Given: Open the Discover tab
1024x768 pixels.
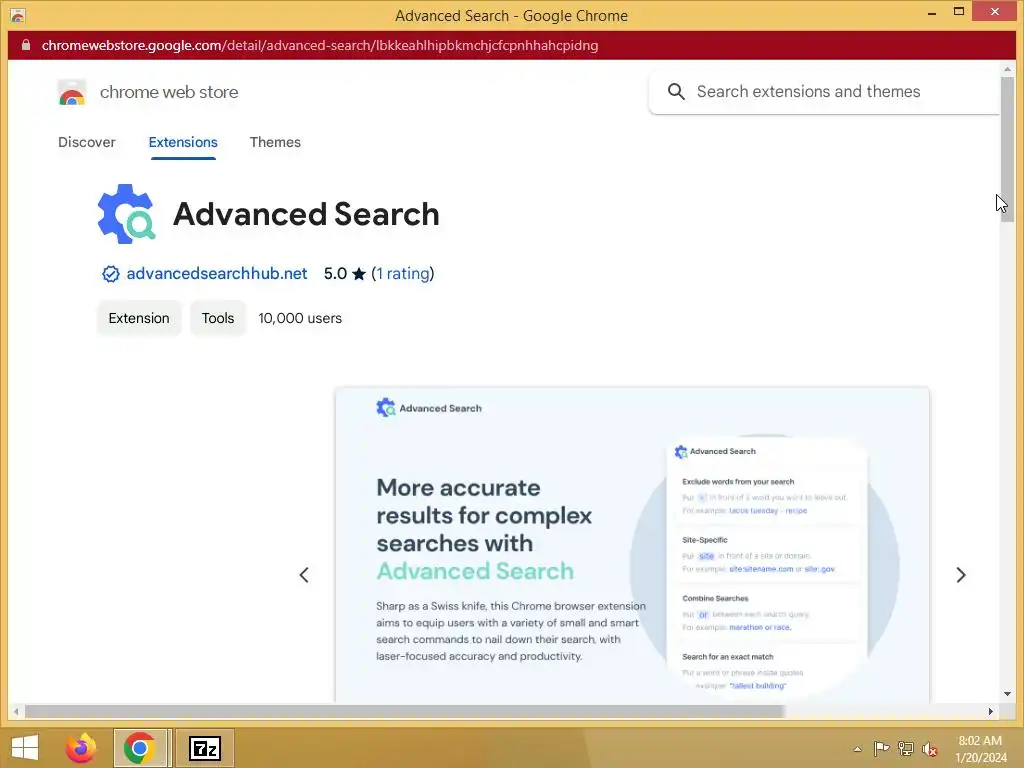Looking at the screenshot, I should [x=87, y=142].
